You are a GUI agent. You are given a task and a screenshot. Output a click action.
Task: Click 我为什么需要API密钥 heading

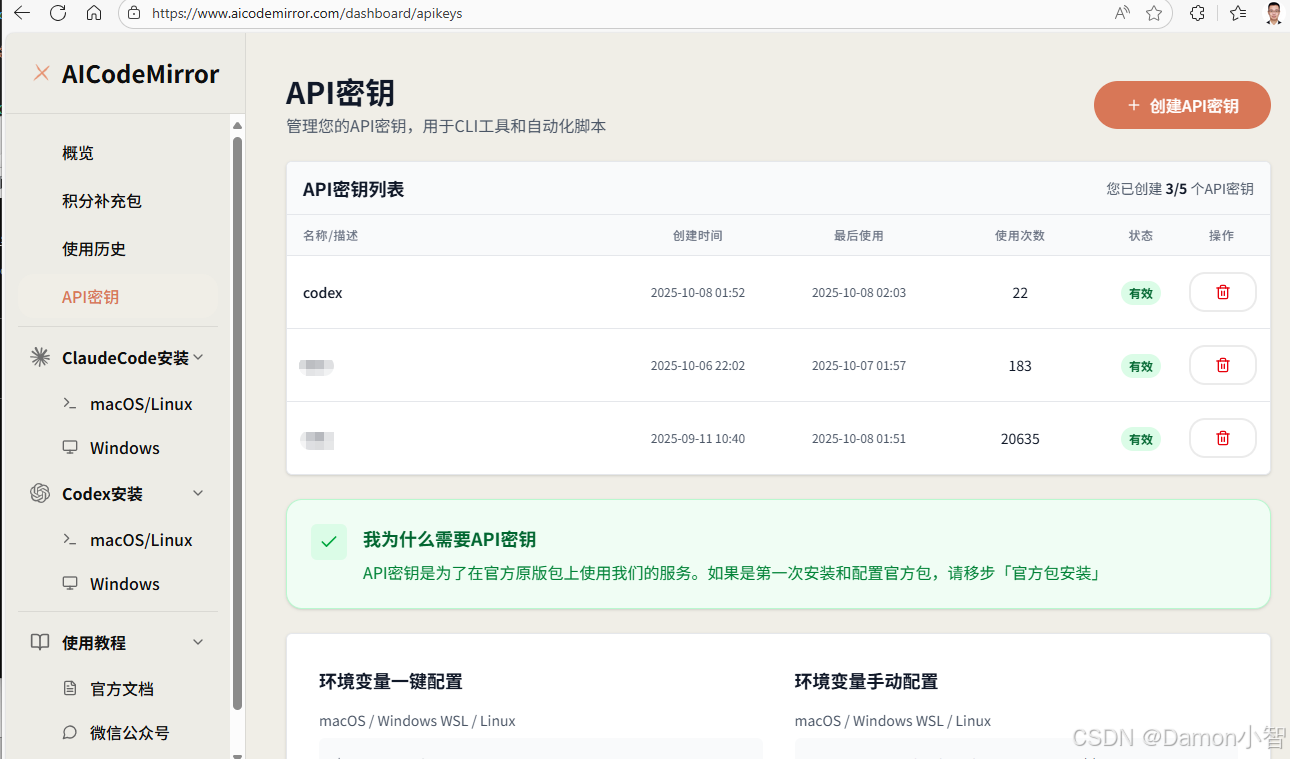[x=450, y=540]
